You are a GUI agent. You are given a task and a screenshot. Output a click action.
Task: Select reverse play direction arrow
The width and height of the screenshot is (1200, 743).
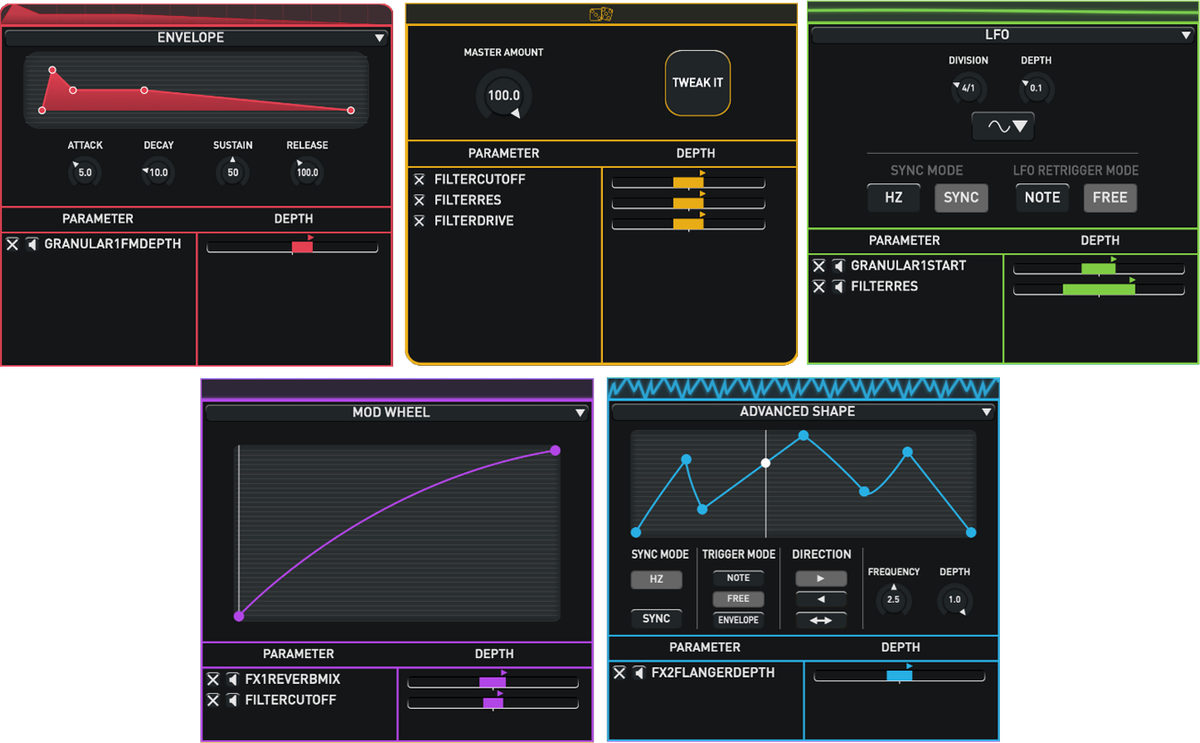[820, 599]
